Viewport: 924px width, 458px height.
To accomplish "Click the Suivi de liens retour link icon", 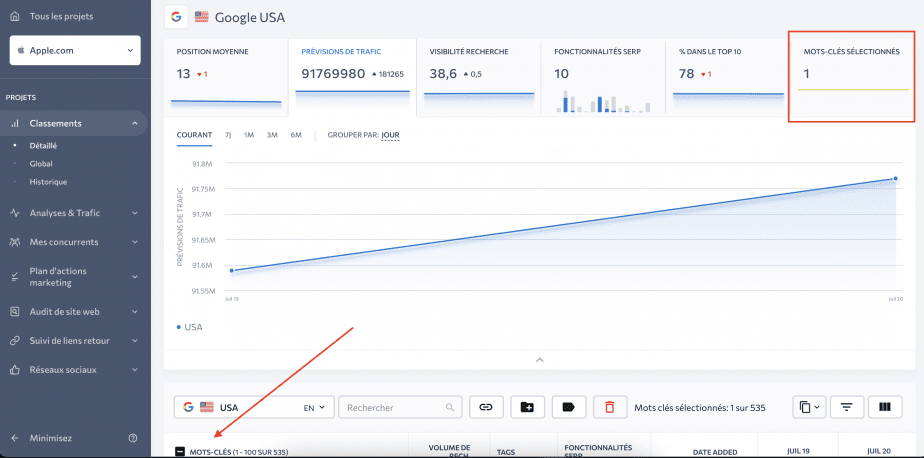I will (x=15, y=341).
